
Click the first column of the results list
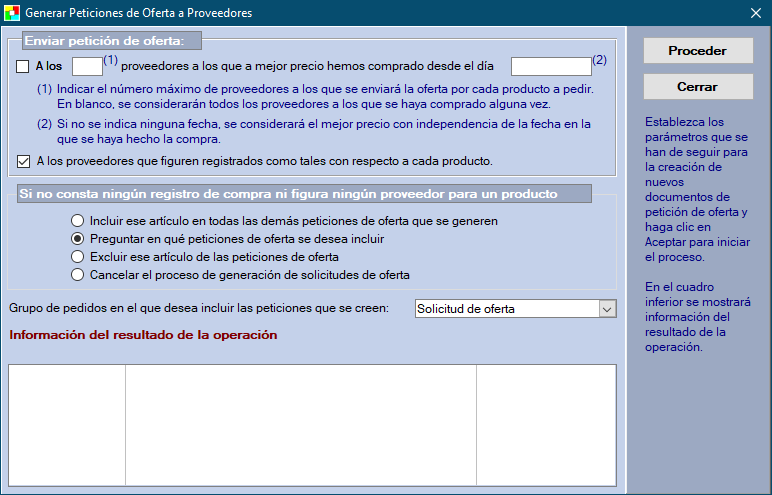pos(67,425)
